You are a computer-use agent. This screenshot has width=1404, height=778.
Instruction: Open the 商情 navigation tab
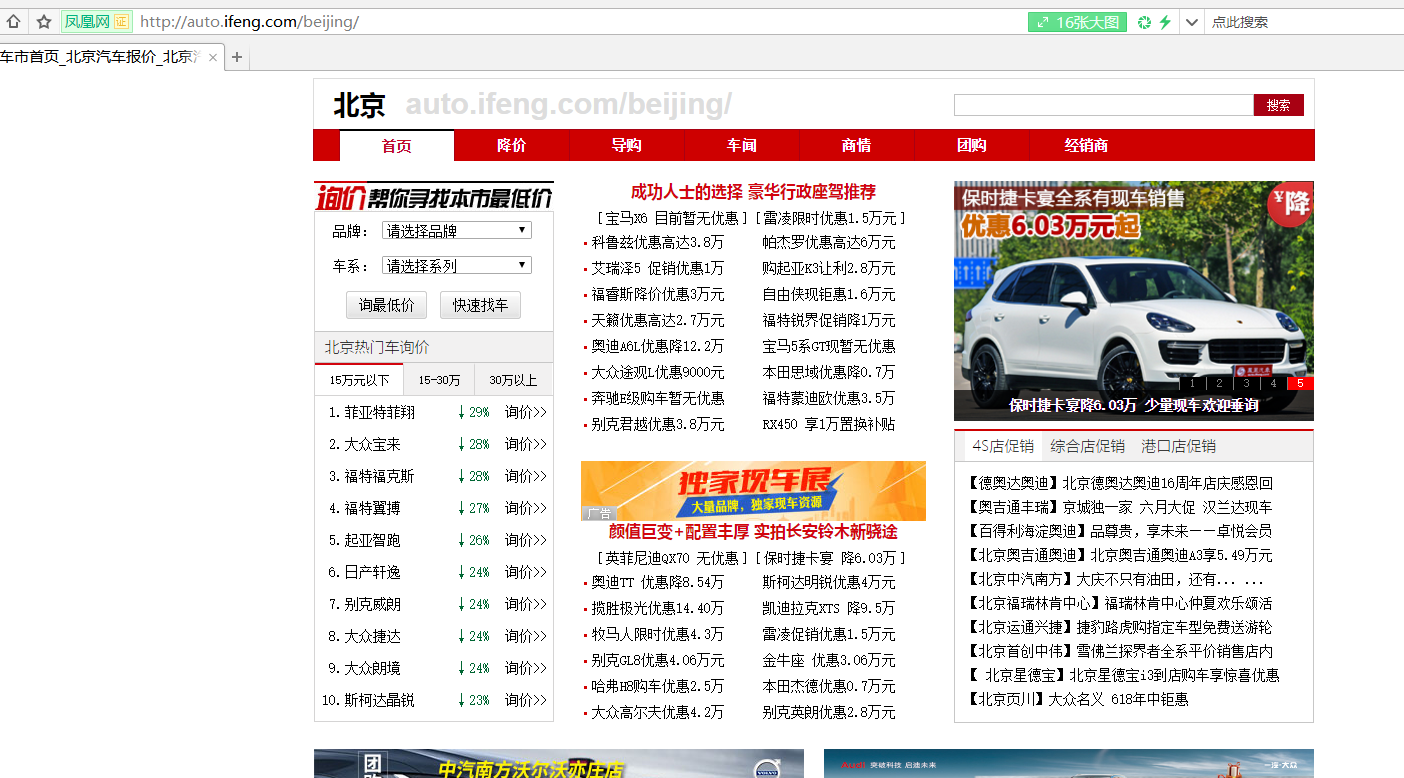tap(857, 146)
